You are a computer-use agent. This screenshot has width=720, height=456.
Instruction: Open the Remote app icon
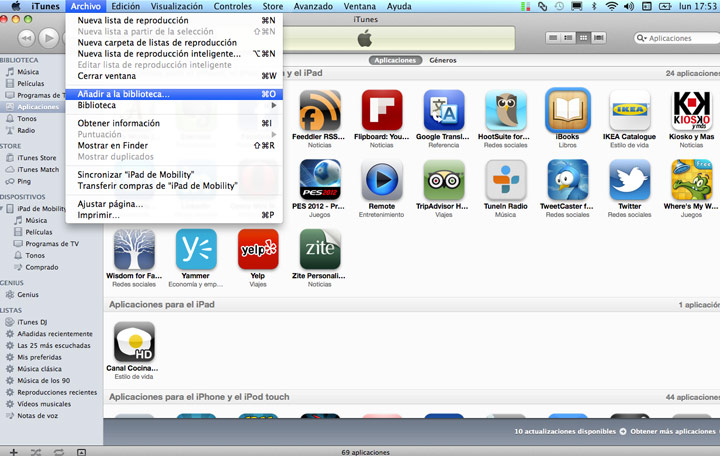point(381,180)
